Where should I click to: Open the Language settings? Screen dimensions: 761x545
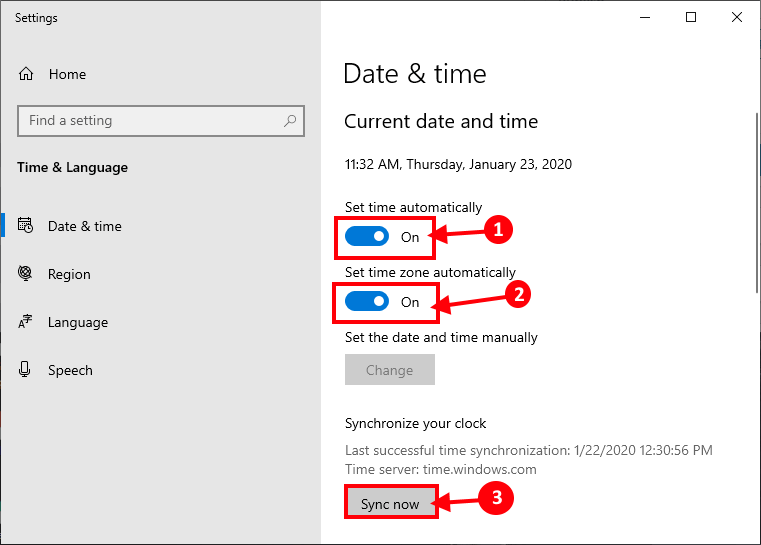coord(78,322)
